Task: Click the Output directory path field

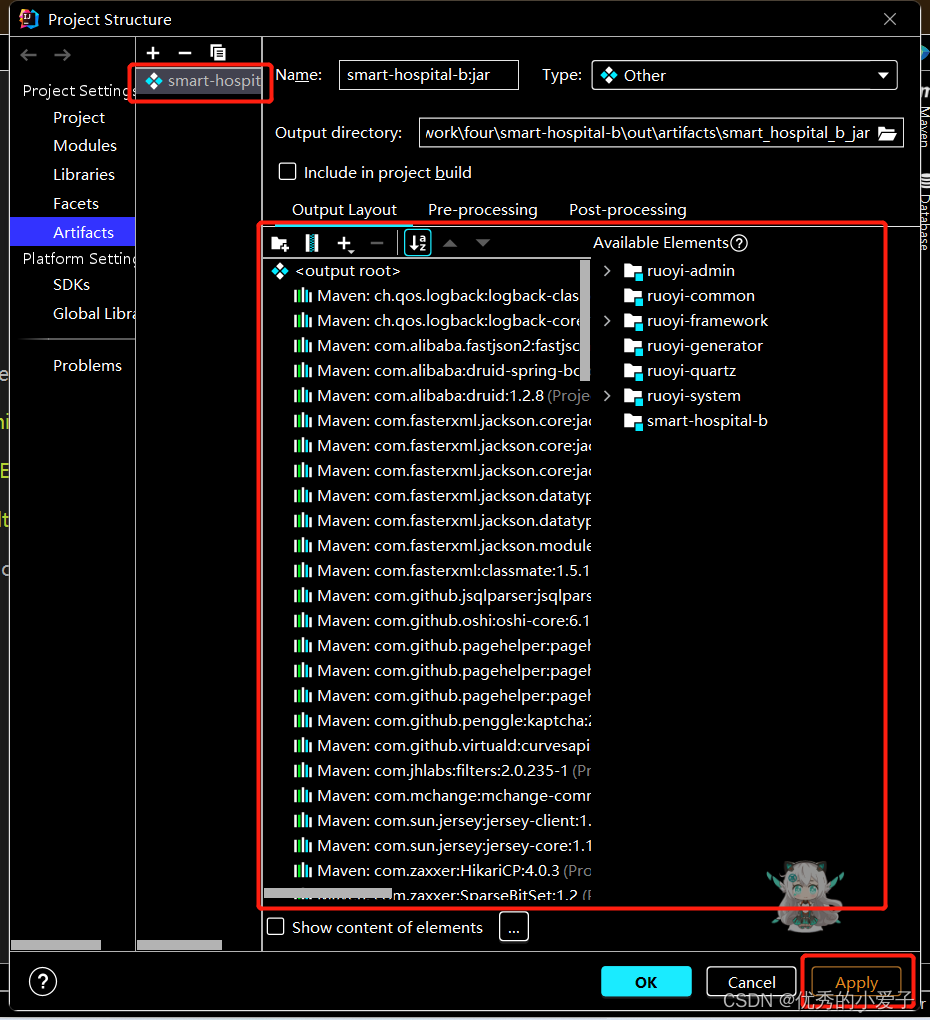Action: point(647,133)
